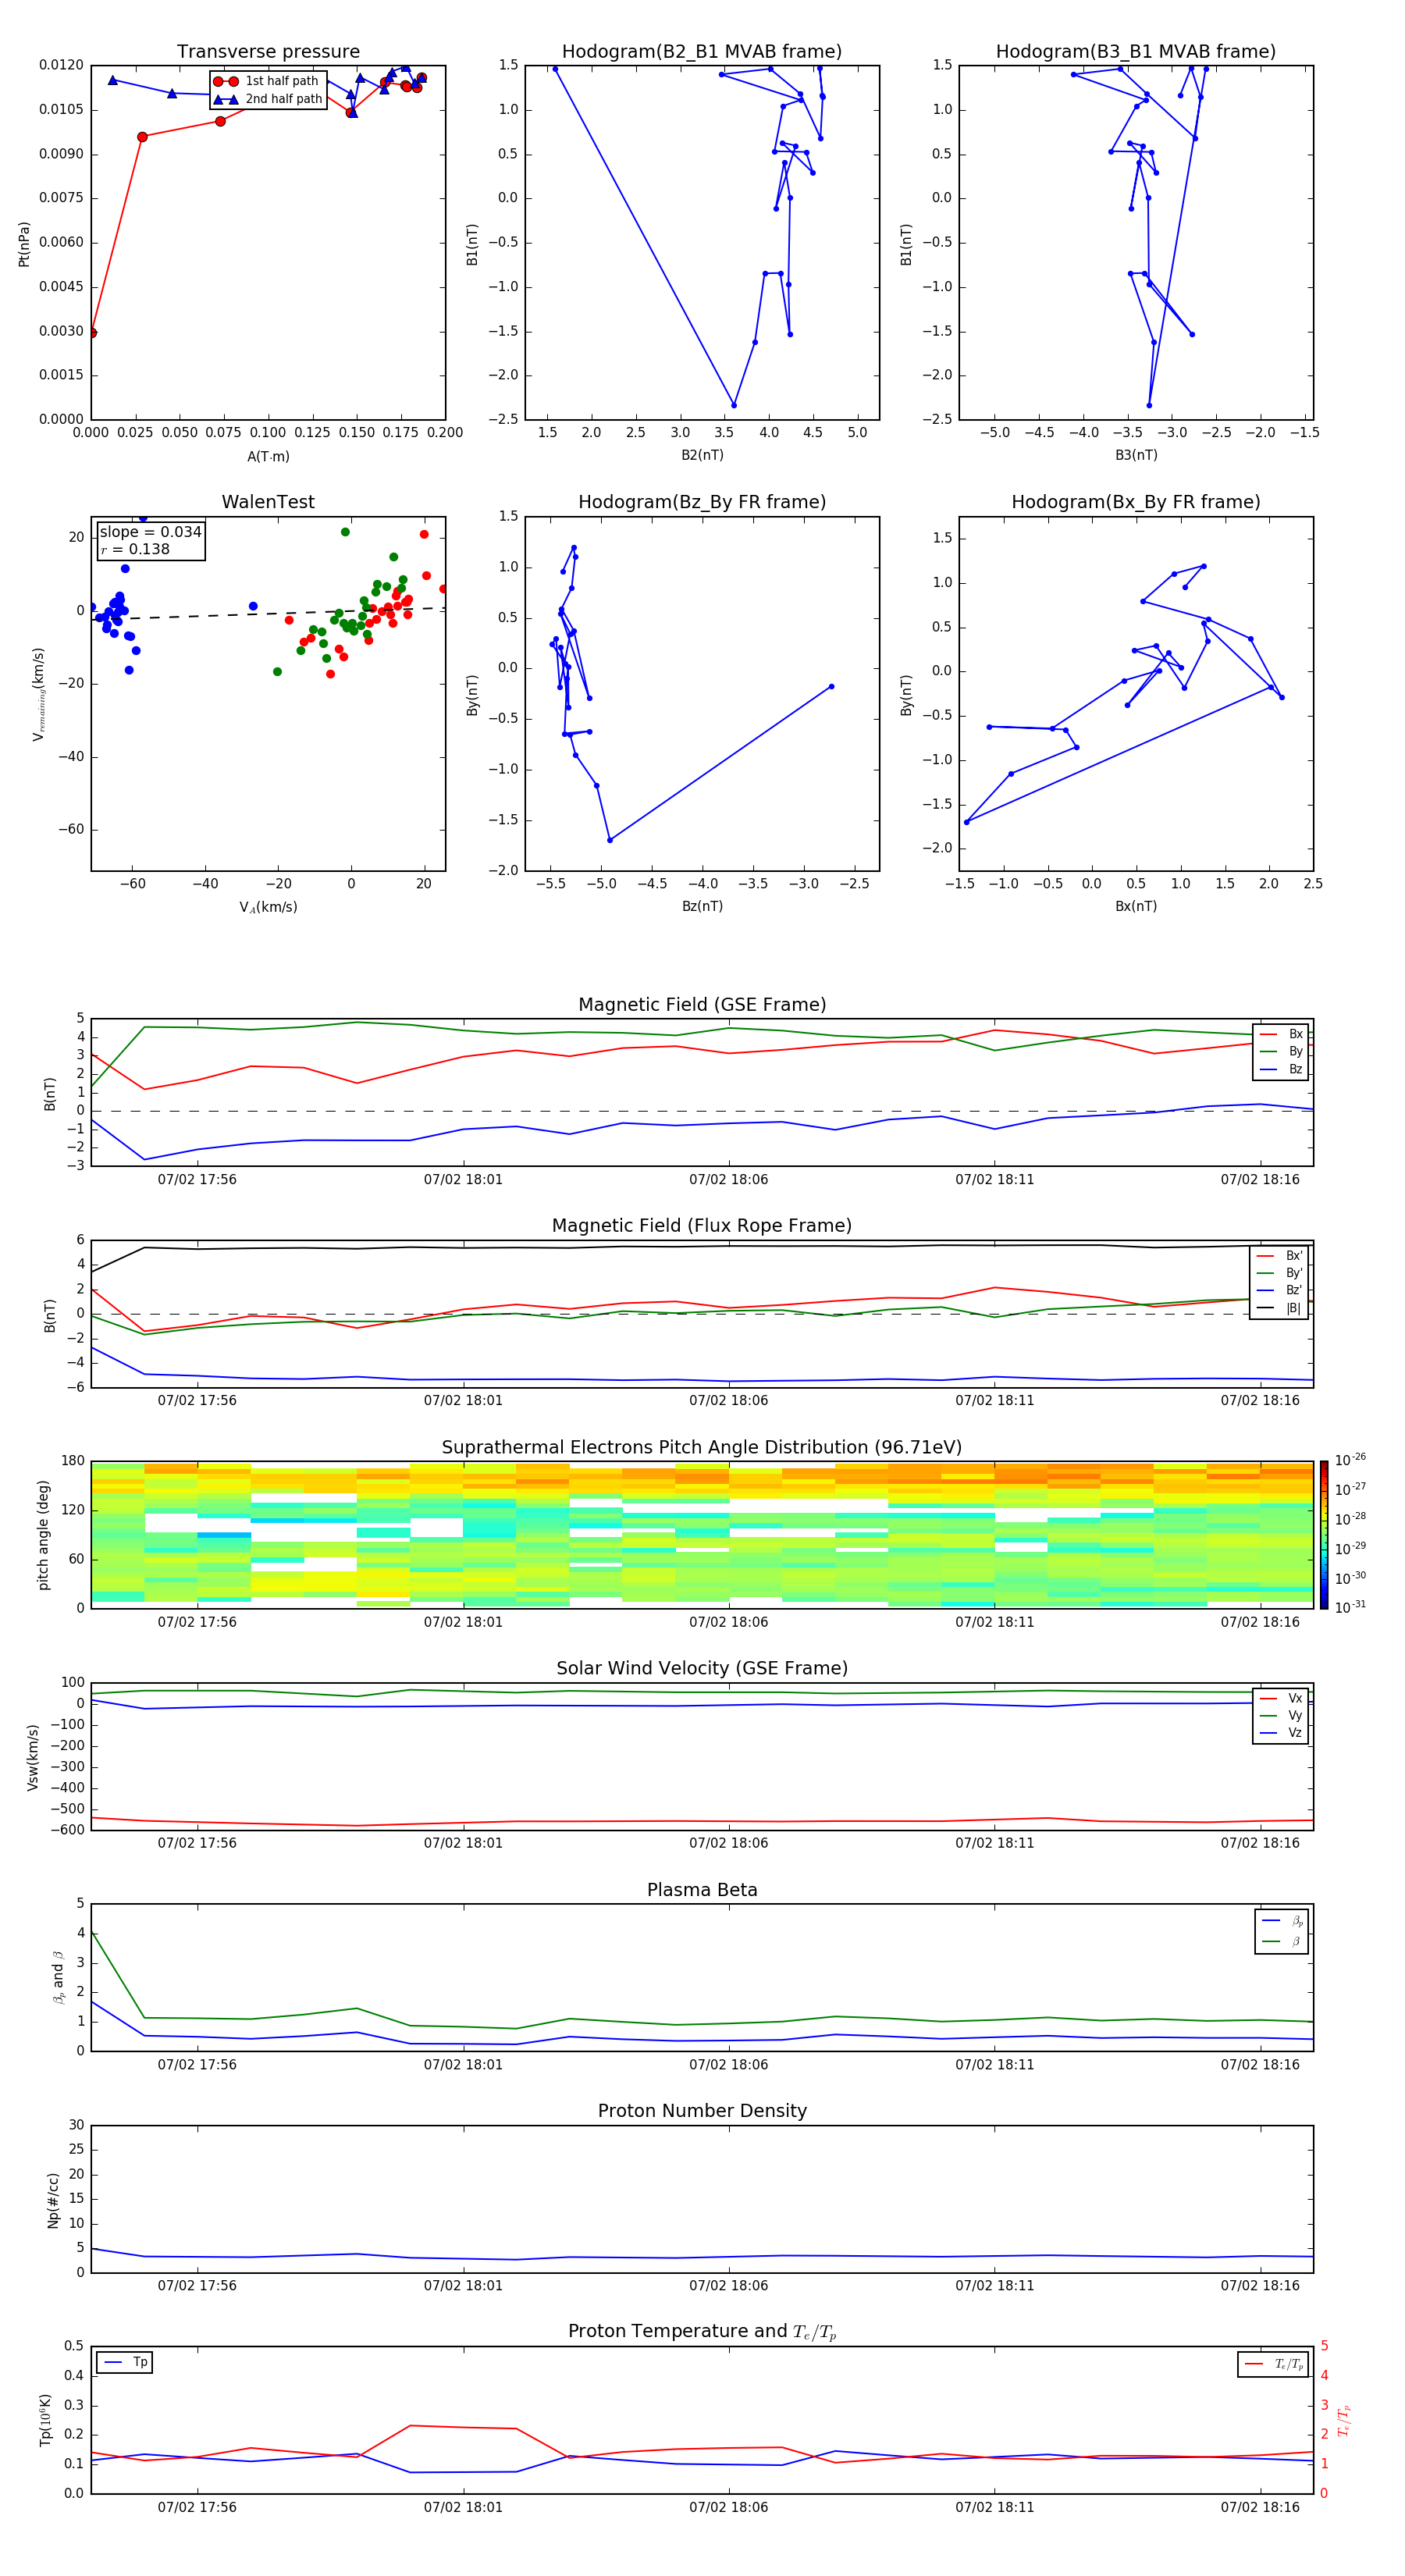
Task: Click '07/02 17:56' tick under GSE field plot
Action: [x=197, y=1180]
